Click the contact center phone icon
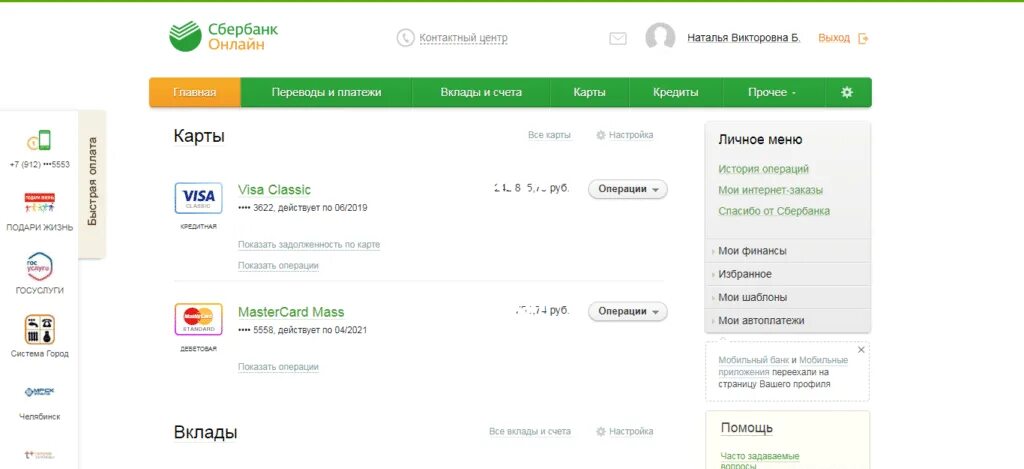 coord(406,38)
